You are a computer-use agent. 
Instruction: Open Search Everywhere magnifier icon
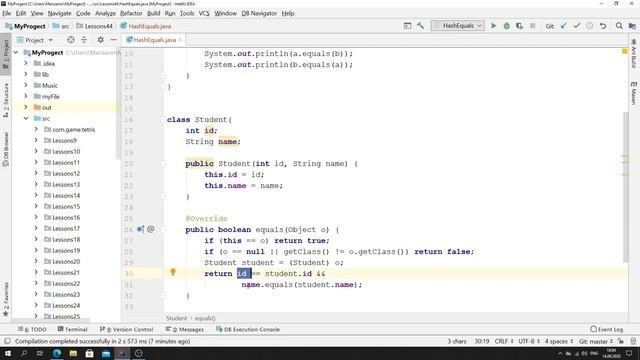(619, 26)
